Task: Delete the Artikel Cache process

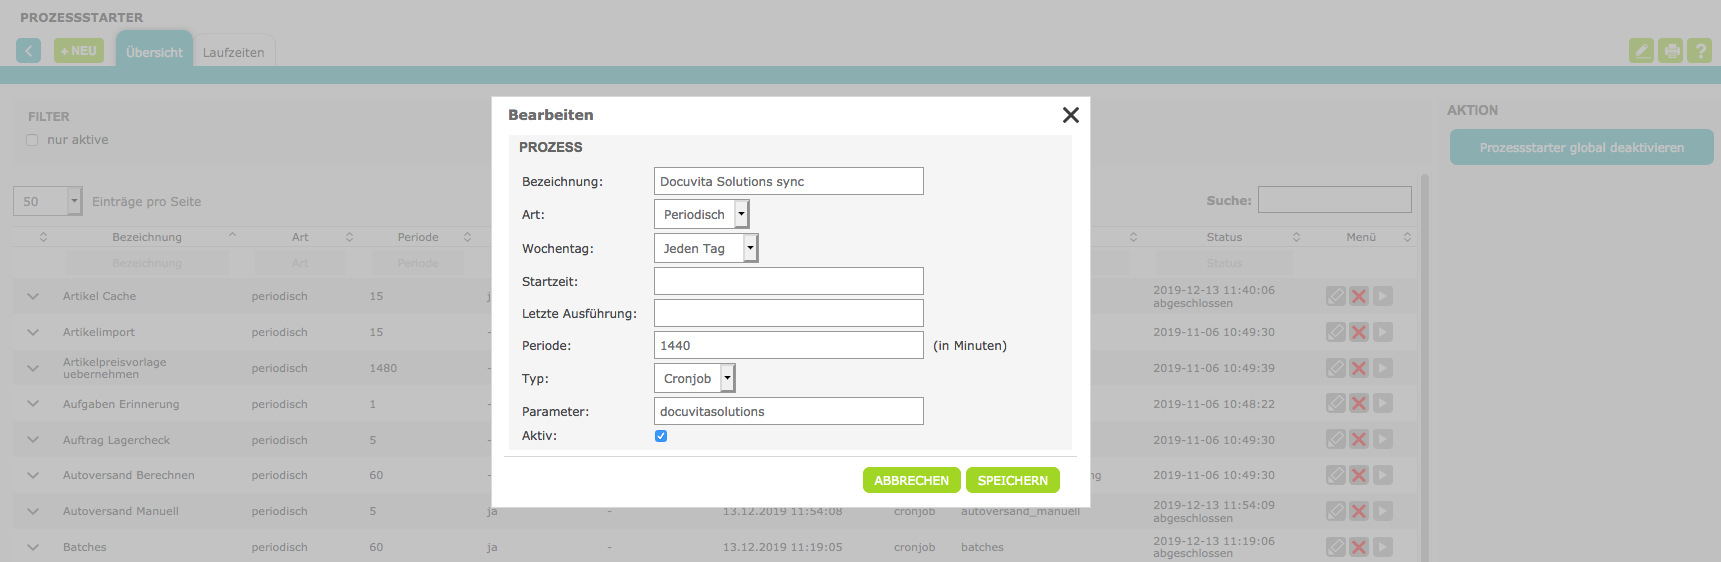Action: click(1358, 296)
